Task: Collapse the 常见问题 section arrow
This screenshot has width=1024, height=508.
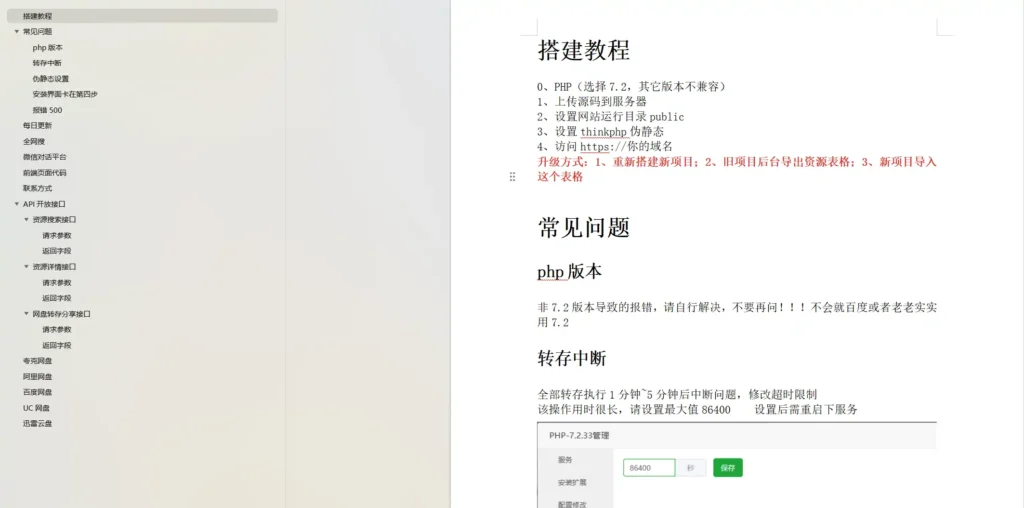Action: [17, 31]
